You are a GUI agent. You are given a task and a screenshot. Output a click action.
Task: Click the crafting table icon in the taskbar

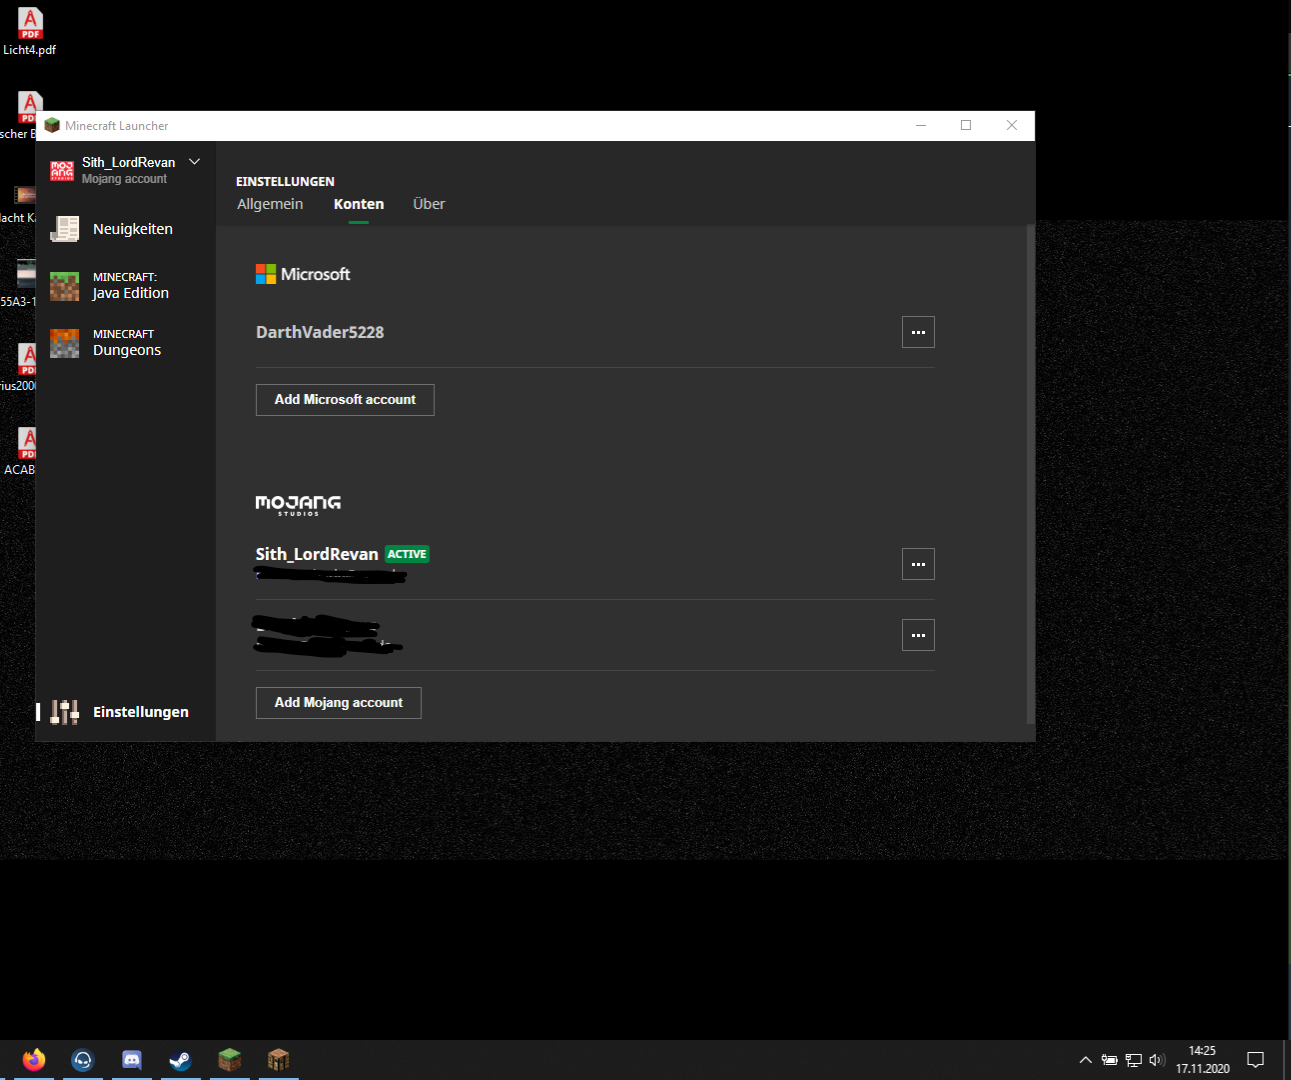coord(279,1060)
